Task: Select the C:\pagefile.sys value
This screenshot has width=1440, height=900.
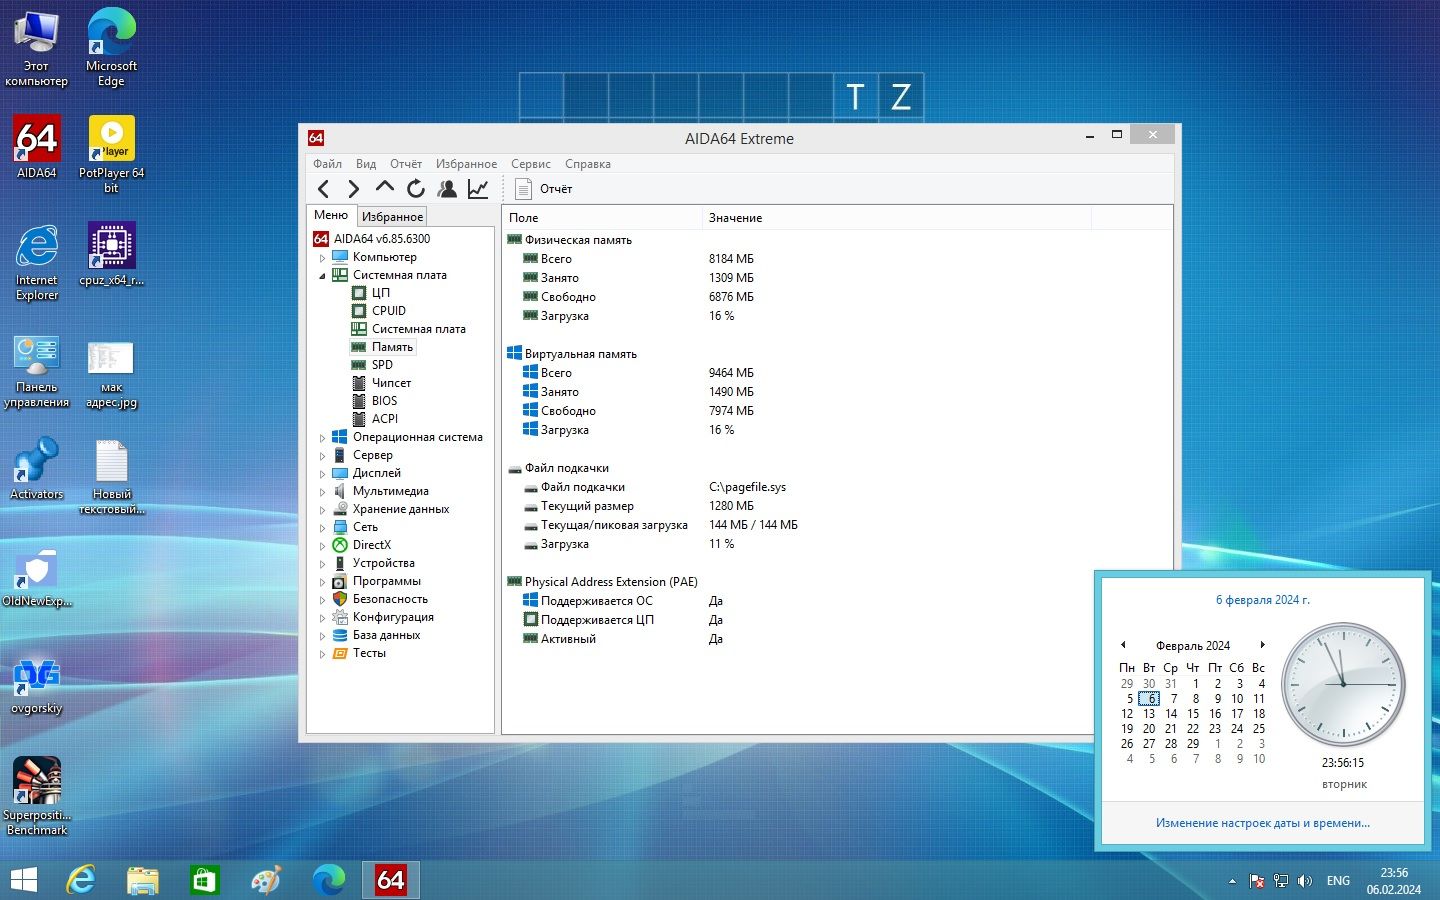Action: 747,487
